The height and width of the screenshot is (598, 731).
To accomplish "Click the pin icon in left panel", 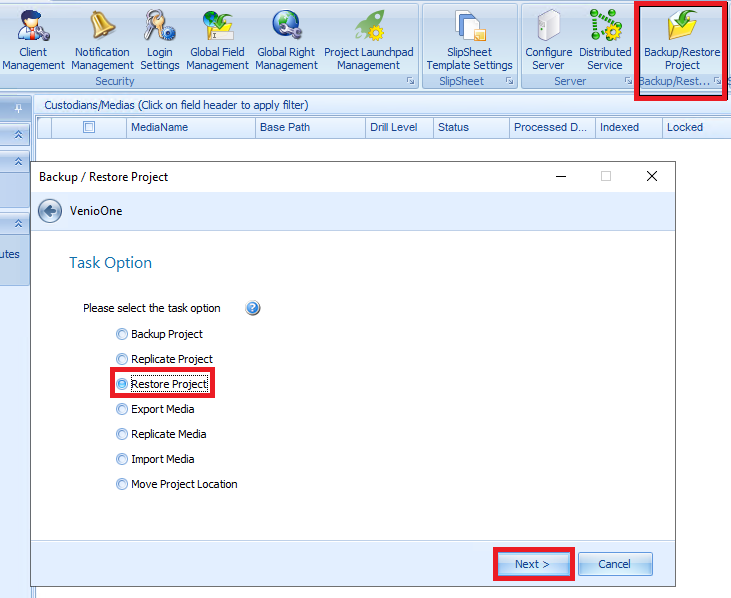I will pos(18,109).
